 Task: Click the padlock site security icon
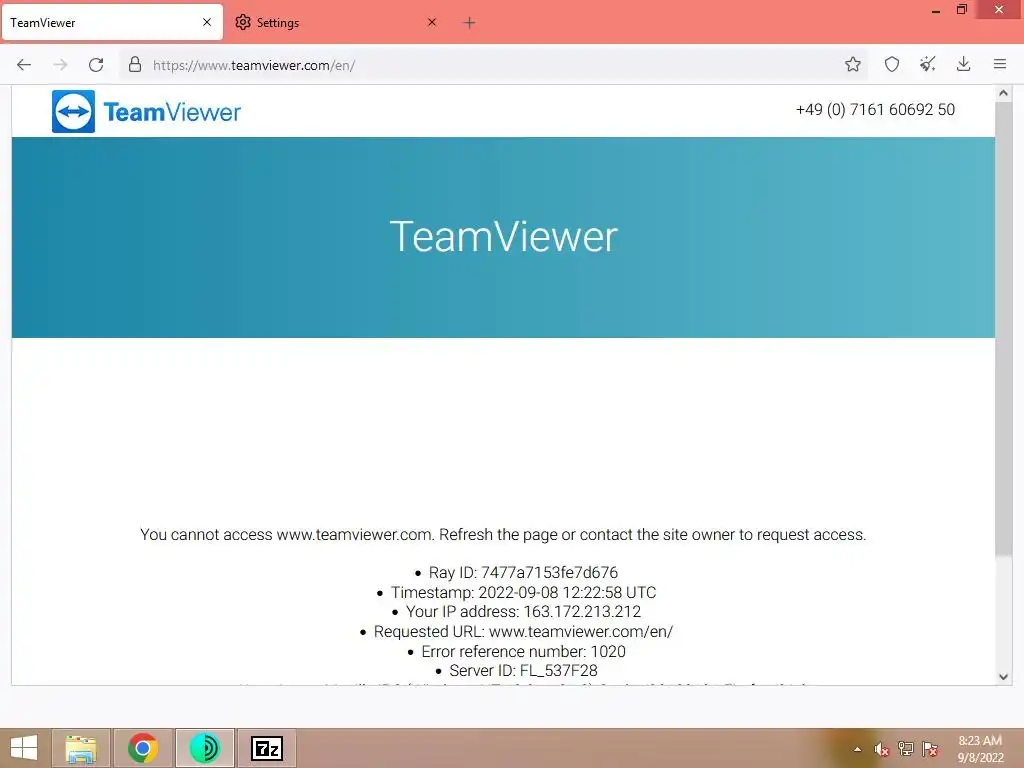pyautogui.click(x=135, y=64)
